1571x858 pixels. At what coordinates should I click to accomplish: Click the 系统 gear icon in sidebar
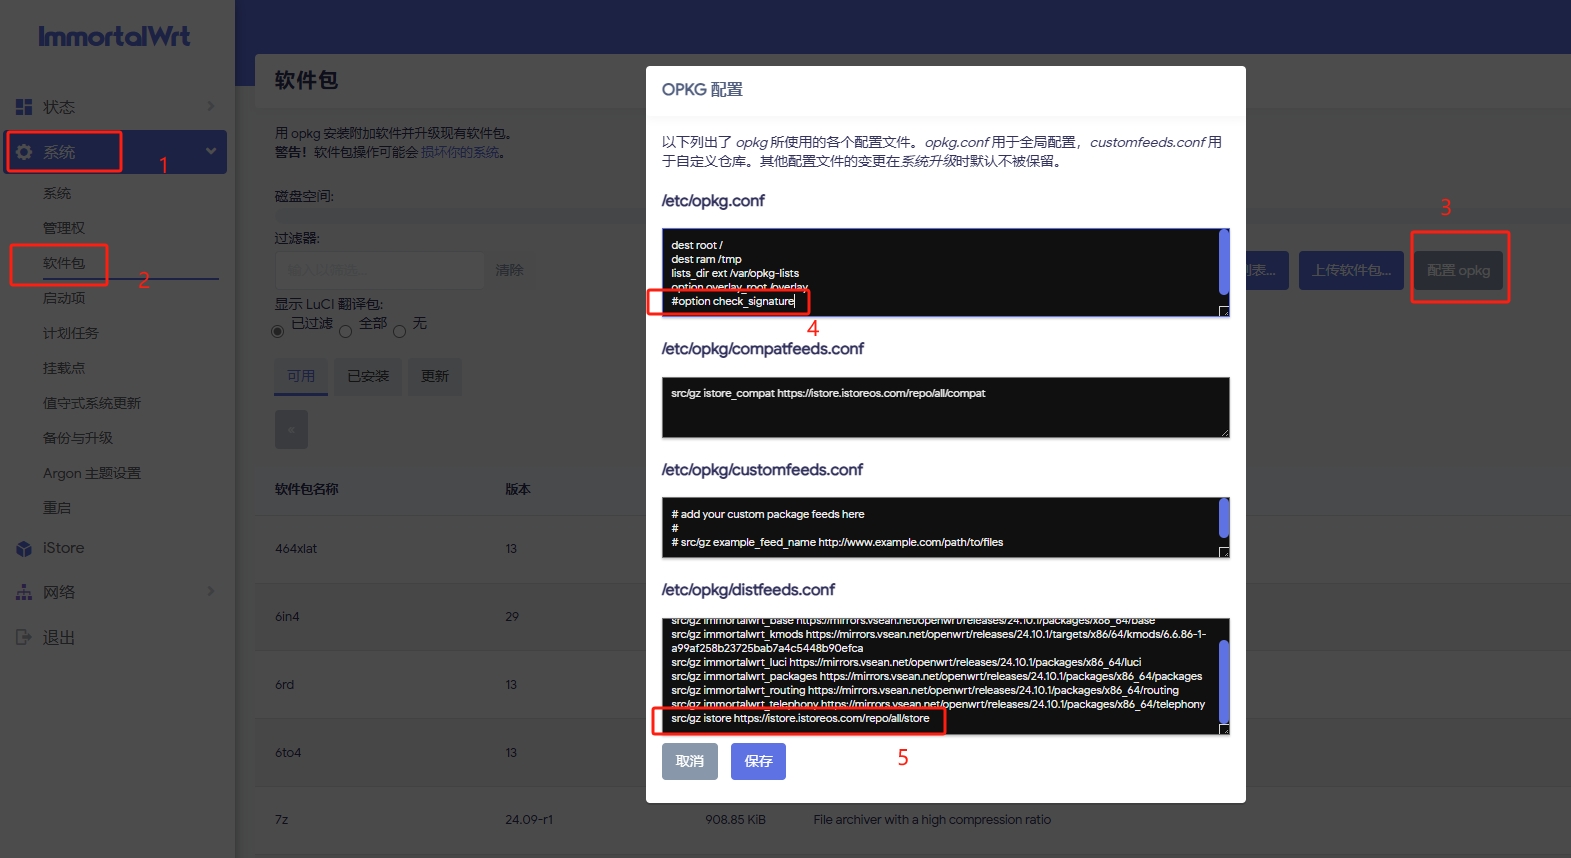pos(24,152)
